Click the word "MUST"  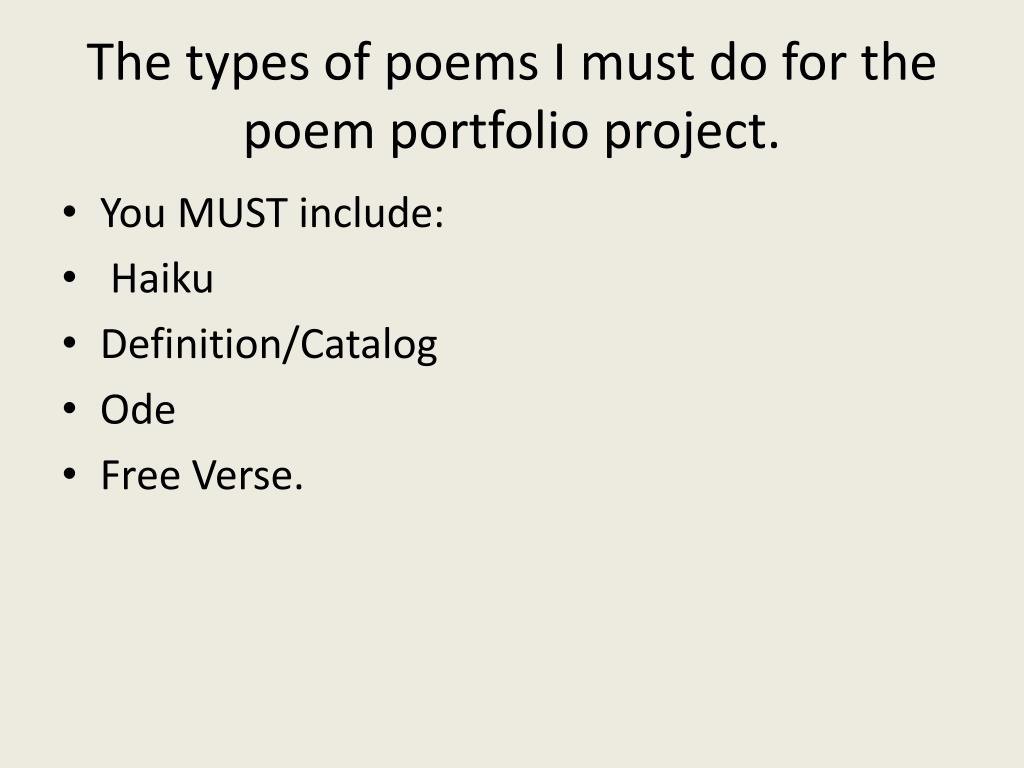click(232, 213)
